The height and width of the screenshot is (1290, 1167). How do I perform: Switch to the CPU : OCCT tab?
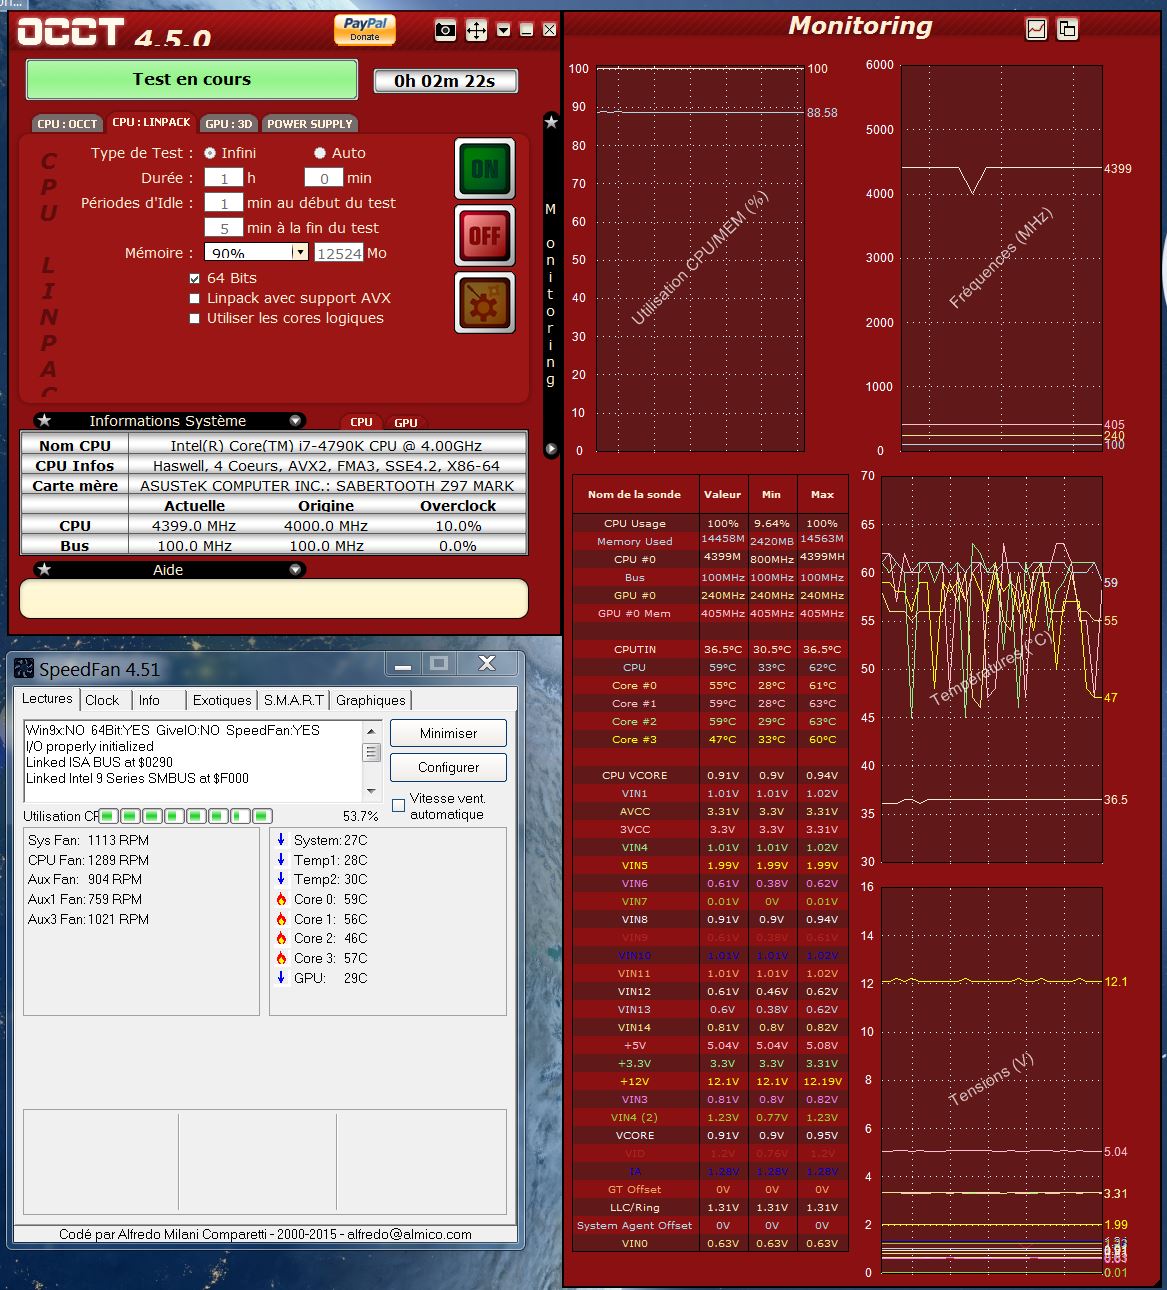(x=68, y=124)
